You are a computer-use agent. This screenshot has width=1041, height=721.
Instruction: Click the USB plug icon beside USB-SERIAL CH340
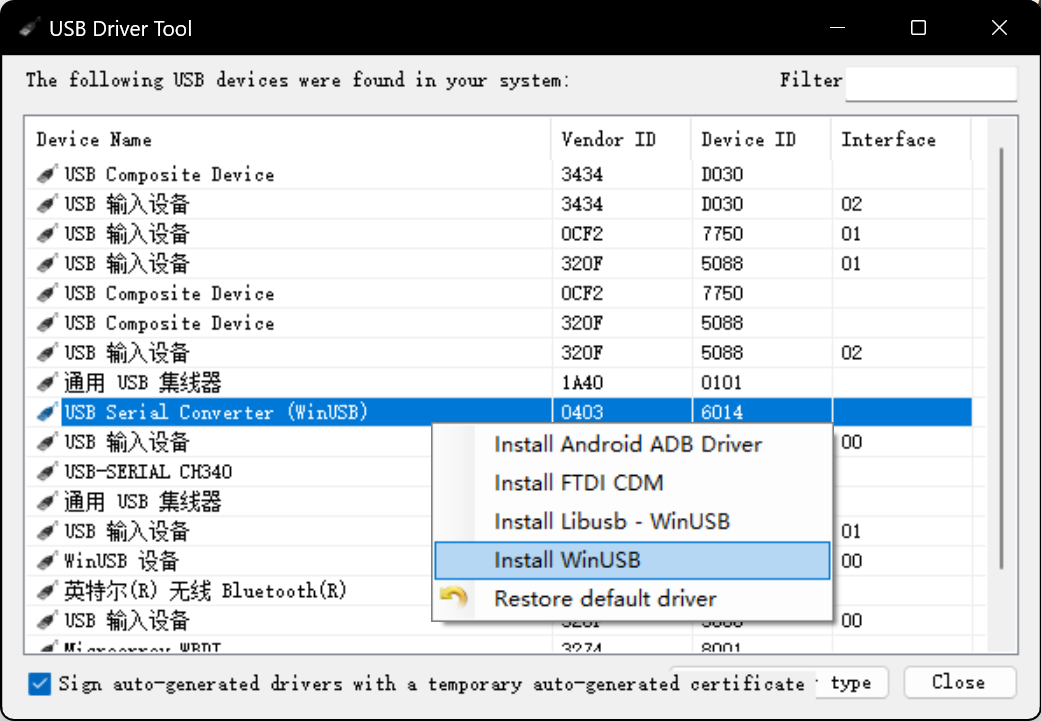(x=46, y=472)
